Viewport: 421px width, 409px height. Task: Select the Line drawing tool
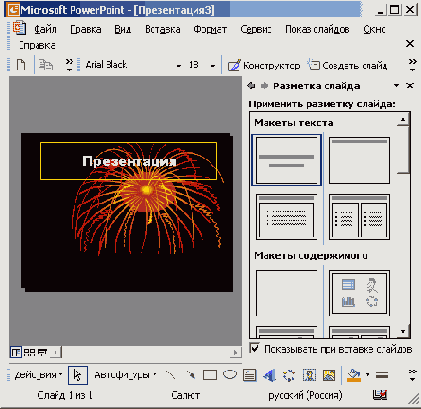[x=170, y=375]
